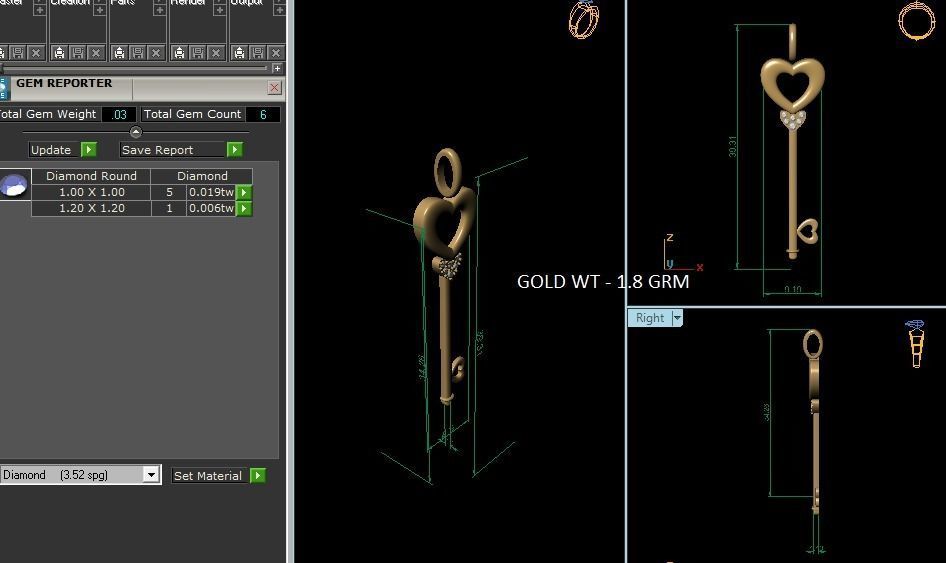
Task: Click the load icon in the Creation panel
Action: (59, 53)
